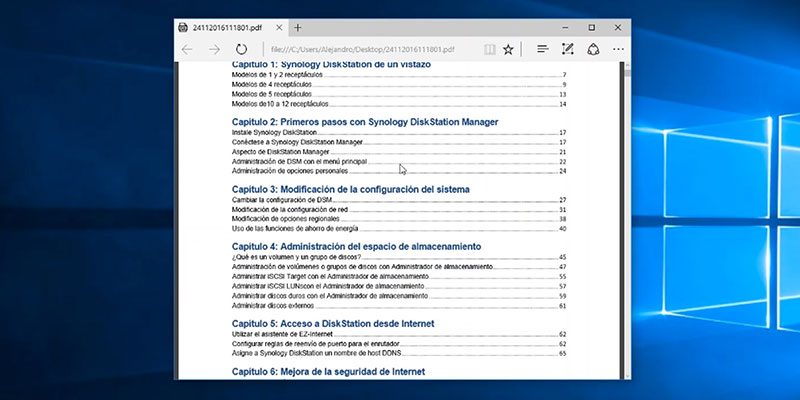Screen dimensions: 800x400
Task: Click 'Cambiar la configuración de DSM' entry
Action: (x=399, y=200)
